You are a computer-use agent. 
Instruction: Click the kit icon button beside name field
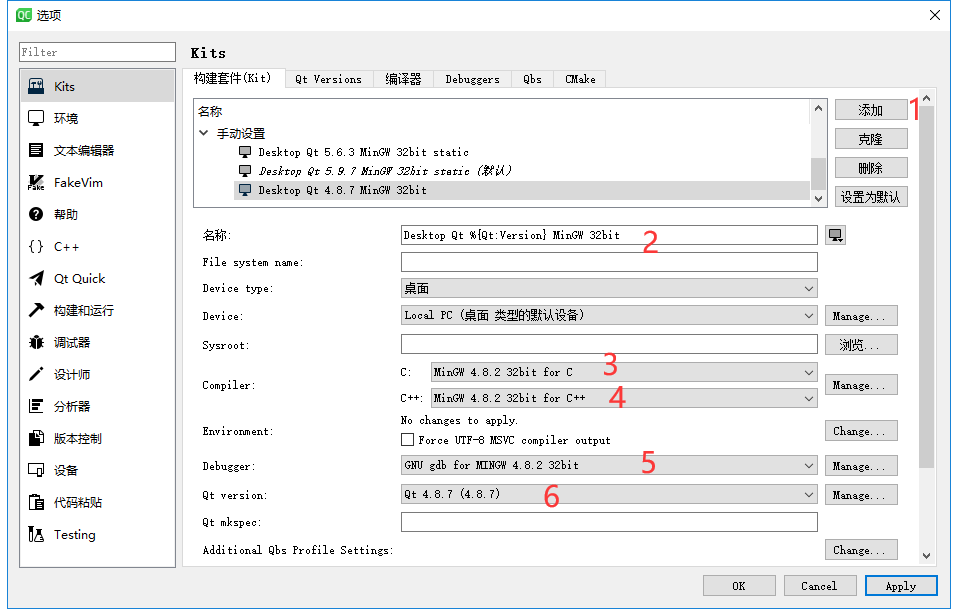(x=835, y=235)
